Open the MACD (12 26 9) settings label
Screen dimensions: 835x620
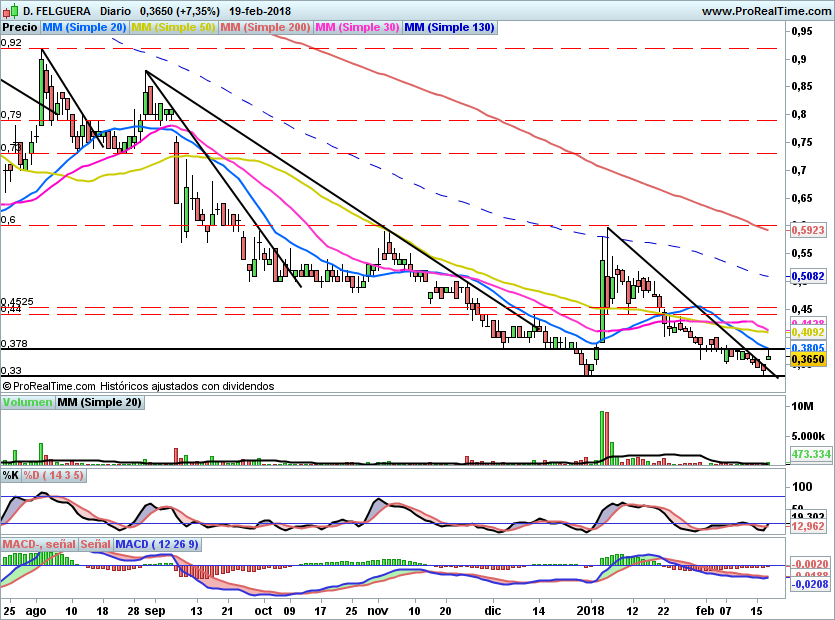tap(157, 544)
